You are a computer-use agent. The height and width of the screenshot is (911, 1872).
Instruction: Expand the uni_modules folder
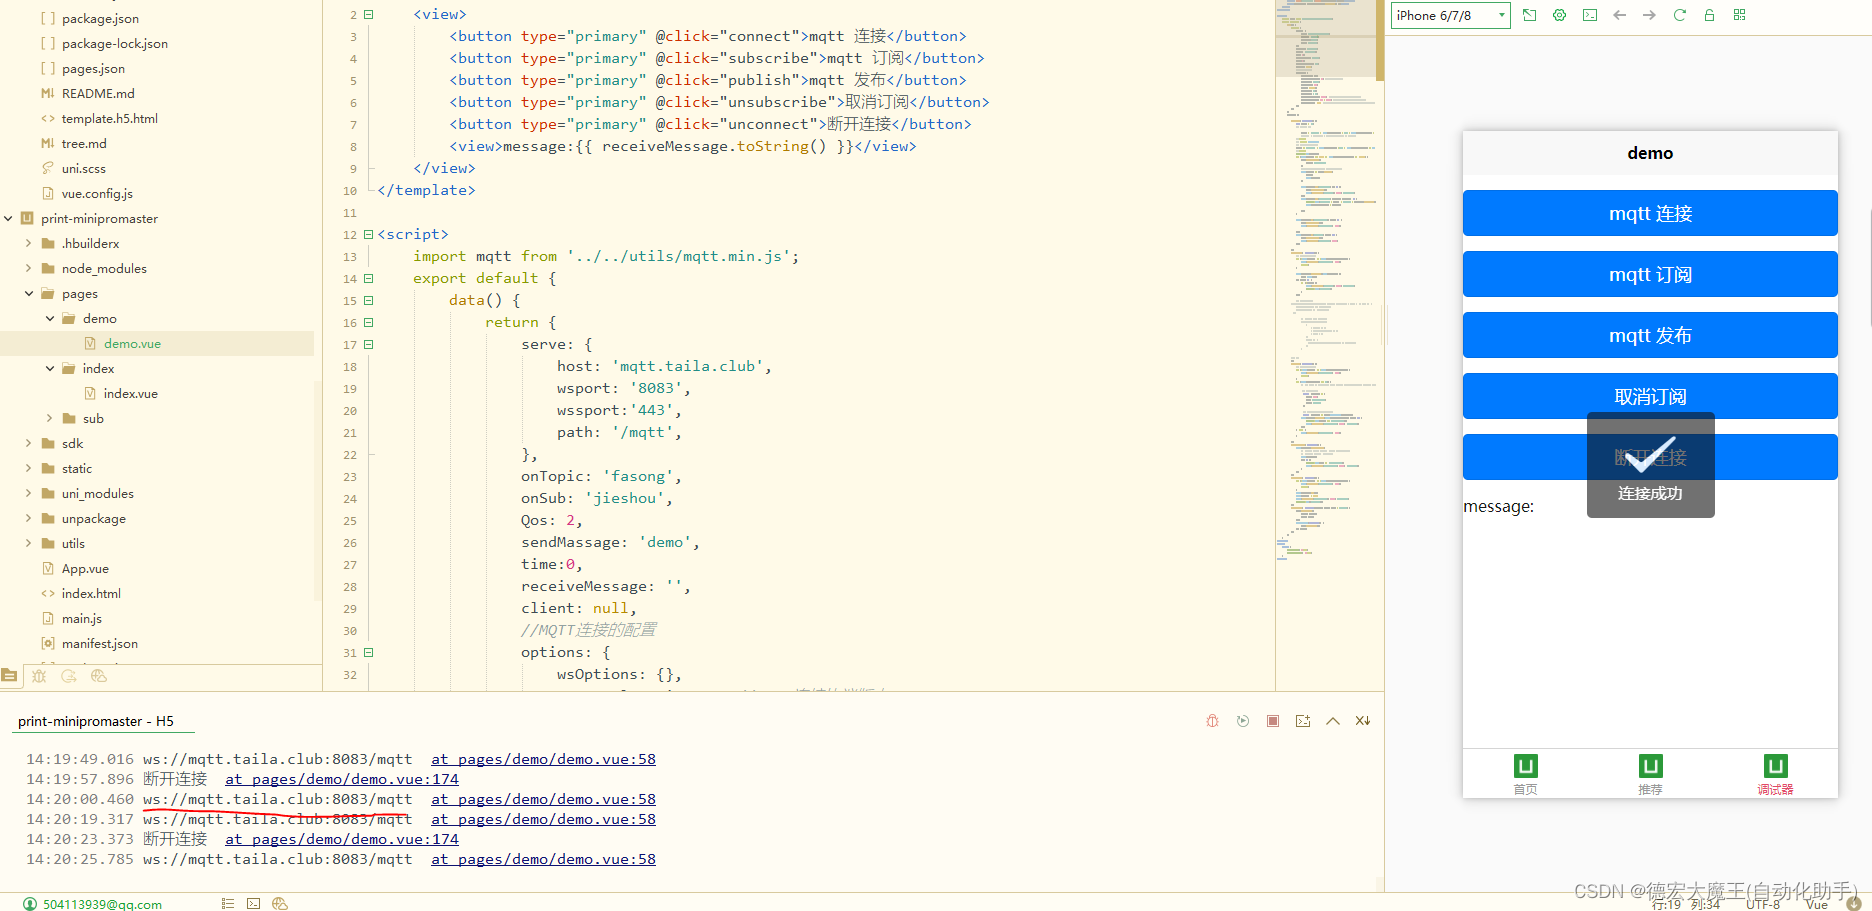tap(29, 493)
